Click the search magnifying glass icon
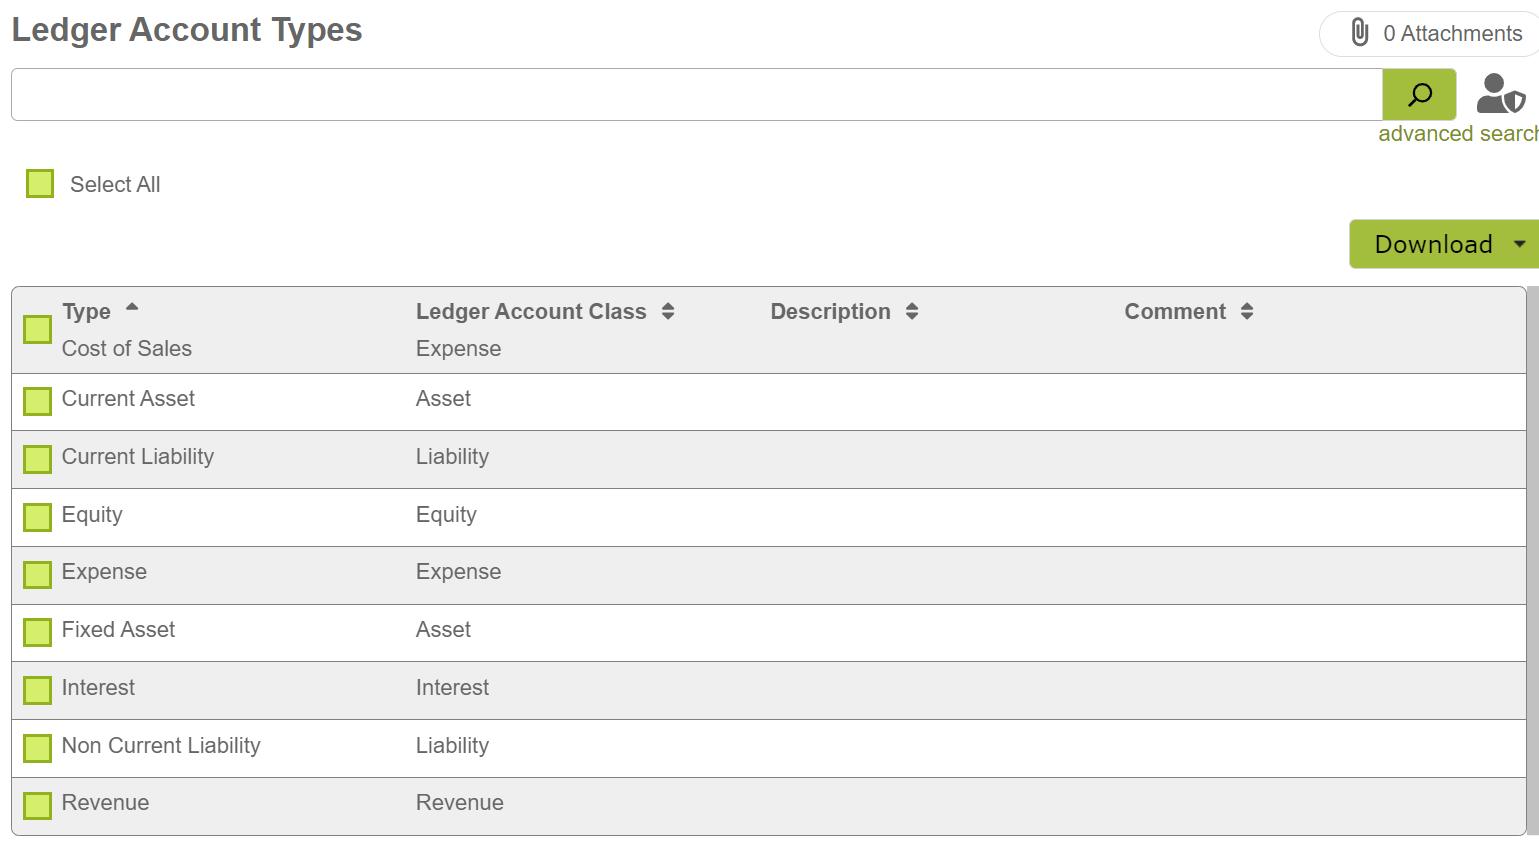The image size is (1539, 853). point(1418,94)
